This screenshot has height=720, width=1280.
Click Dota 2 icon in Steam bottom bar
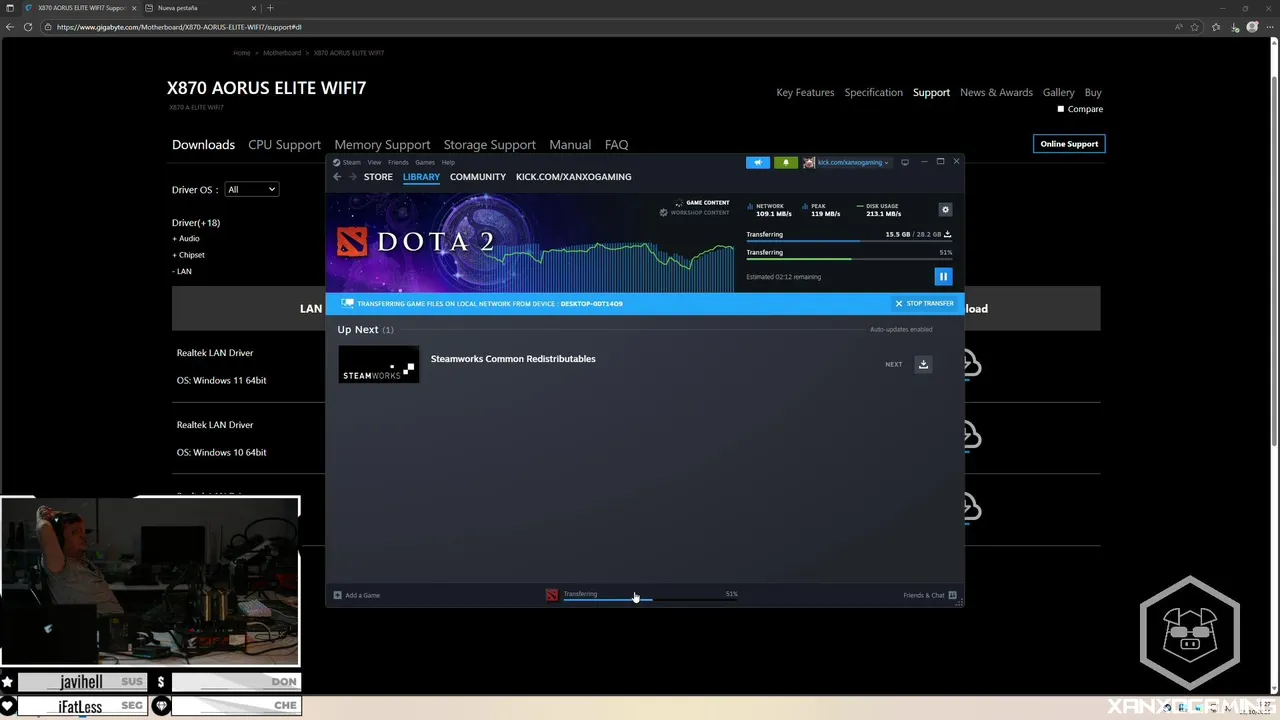coord(551,595)
